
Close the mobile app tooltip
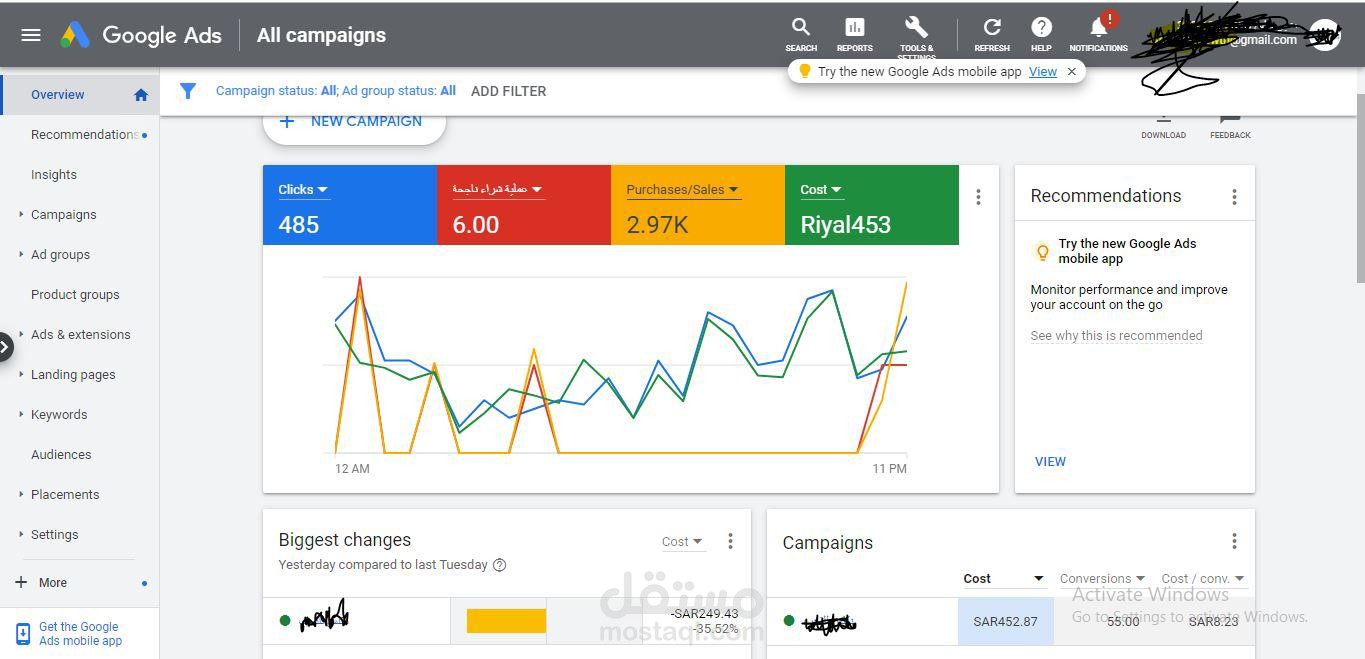(1071, 72)
